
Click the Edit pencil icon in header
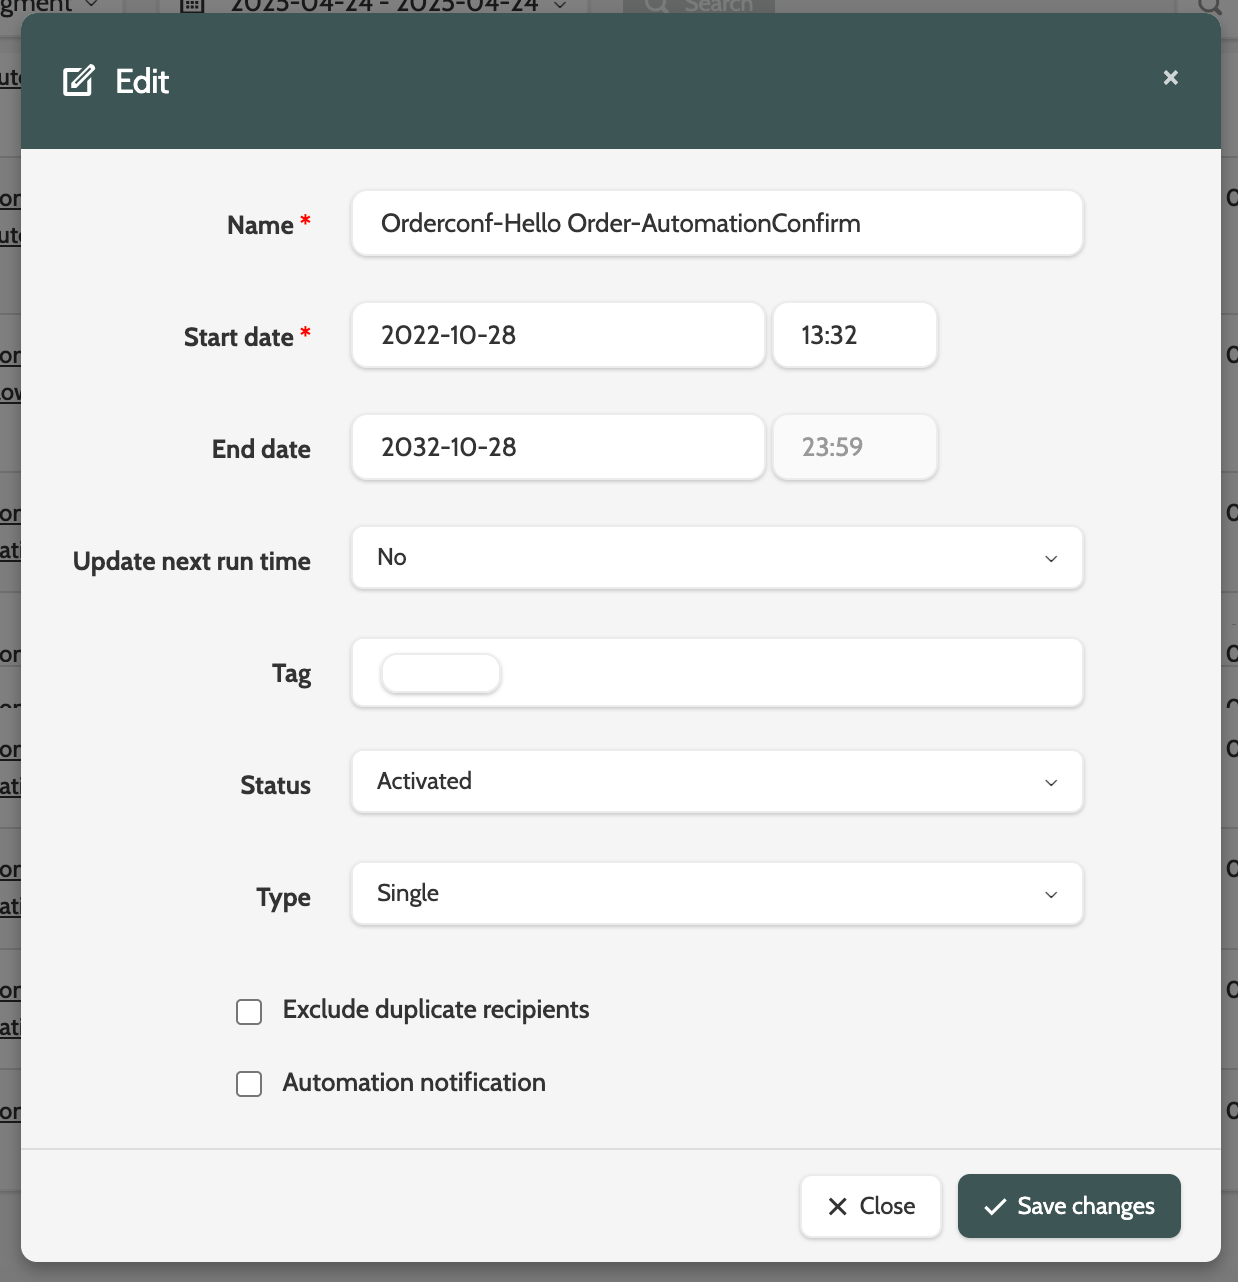click(79, 81)
